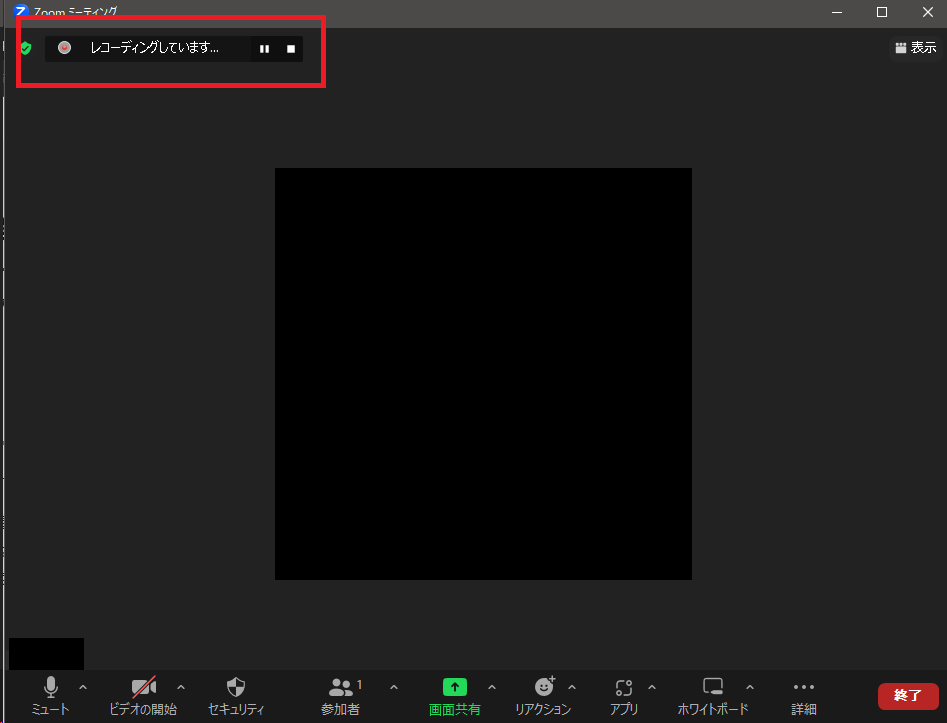The image size is (947, 723).
Task: Click the central black video tile
Action: pos(483,374)
